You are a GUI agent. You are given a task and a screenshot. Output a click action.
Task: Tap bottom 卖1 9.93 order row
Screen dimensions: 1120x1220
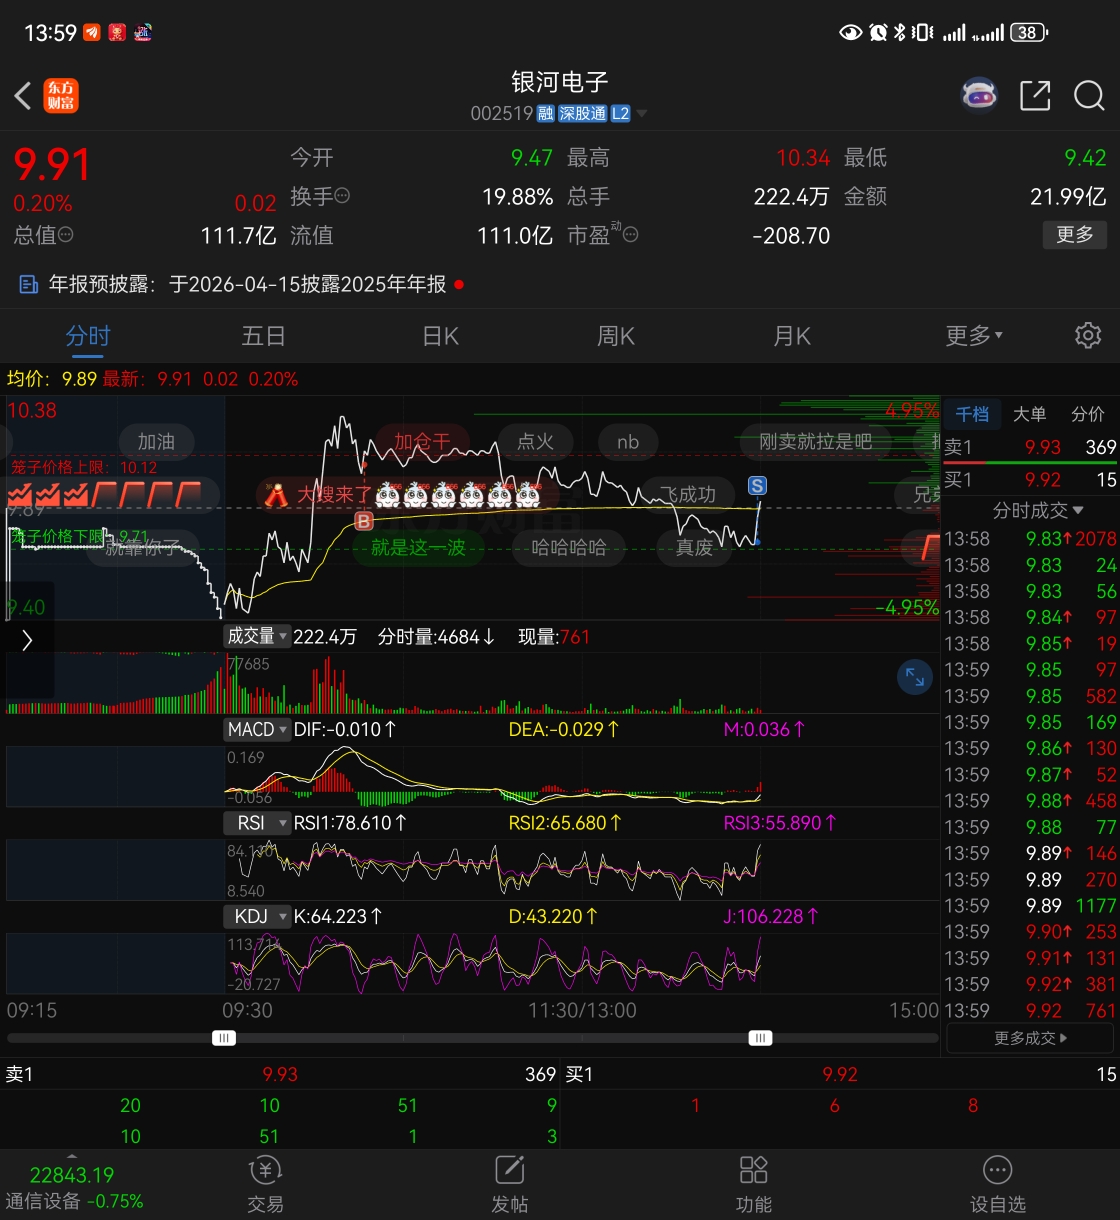click(x=280, y=1074)
